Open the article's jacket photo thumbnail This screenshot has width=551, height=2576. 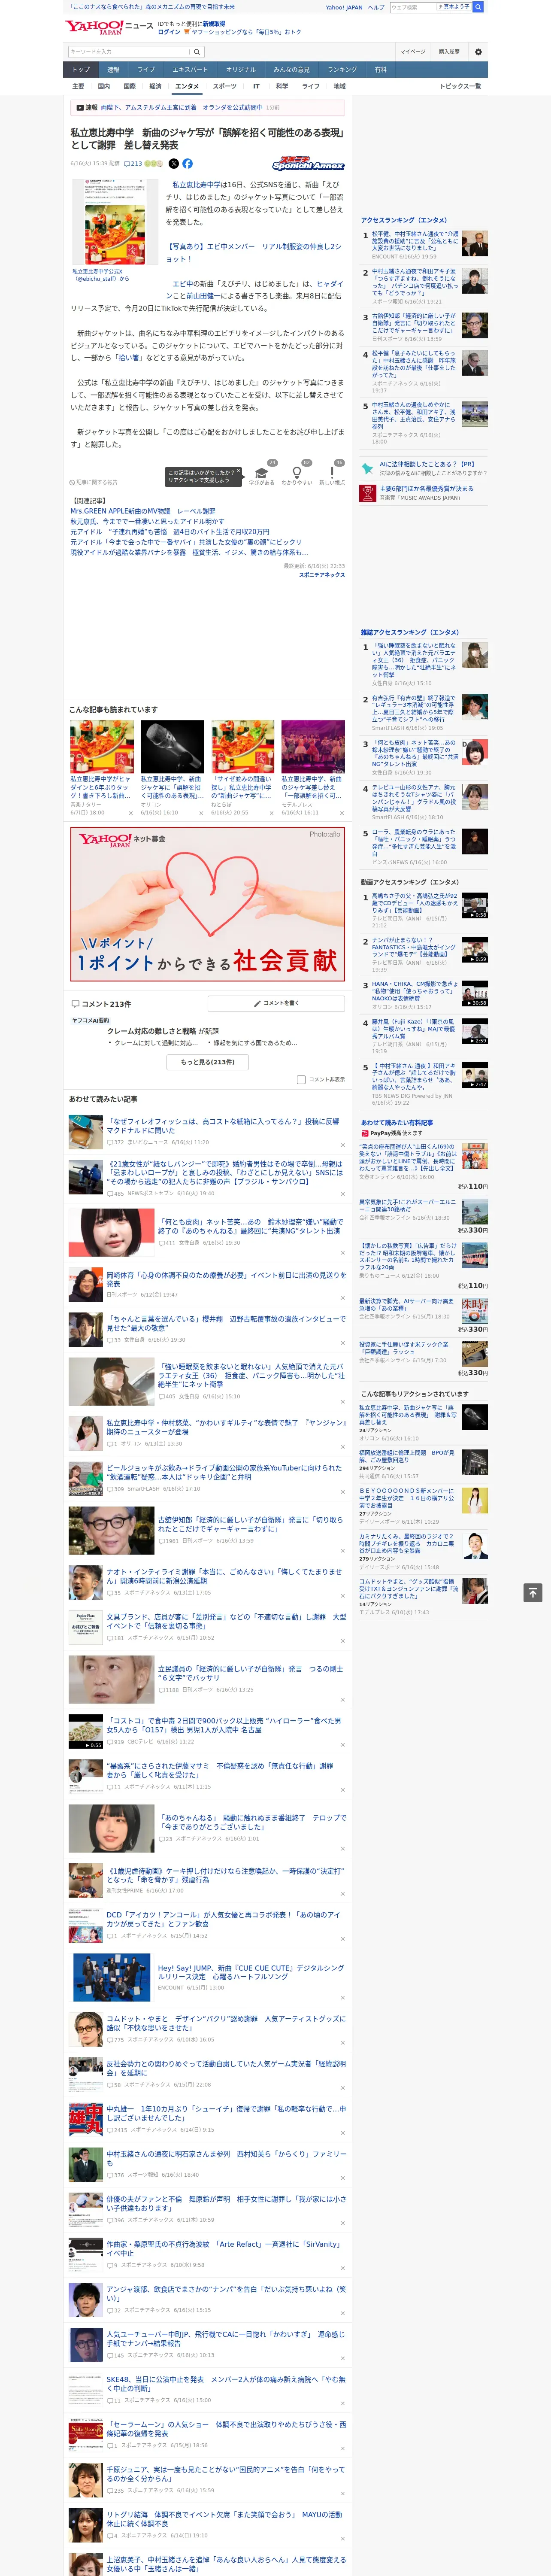(115, 222)
